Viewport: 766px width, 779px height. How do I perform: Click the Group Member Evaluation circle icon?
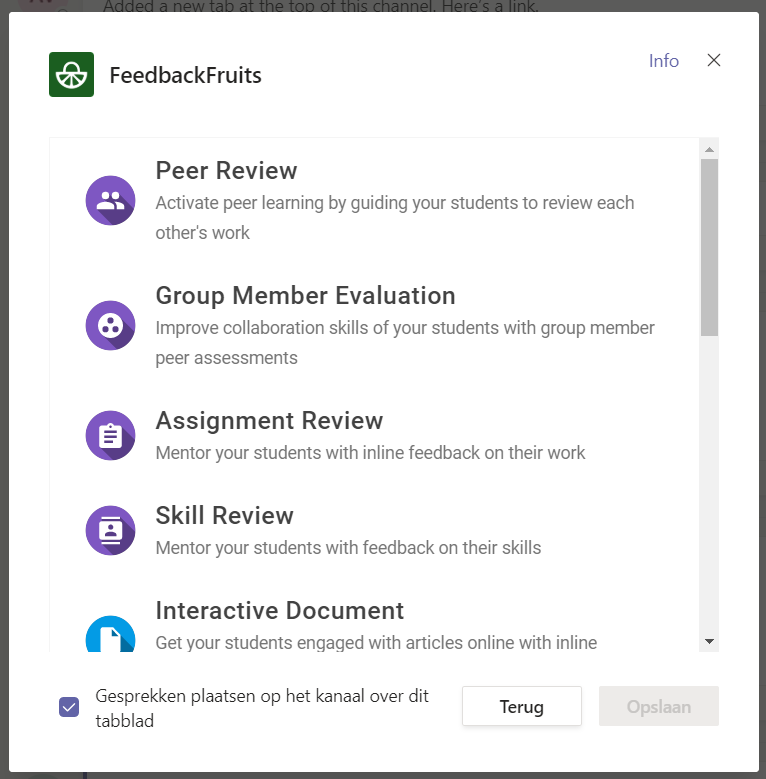click(x=110, y=325)
